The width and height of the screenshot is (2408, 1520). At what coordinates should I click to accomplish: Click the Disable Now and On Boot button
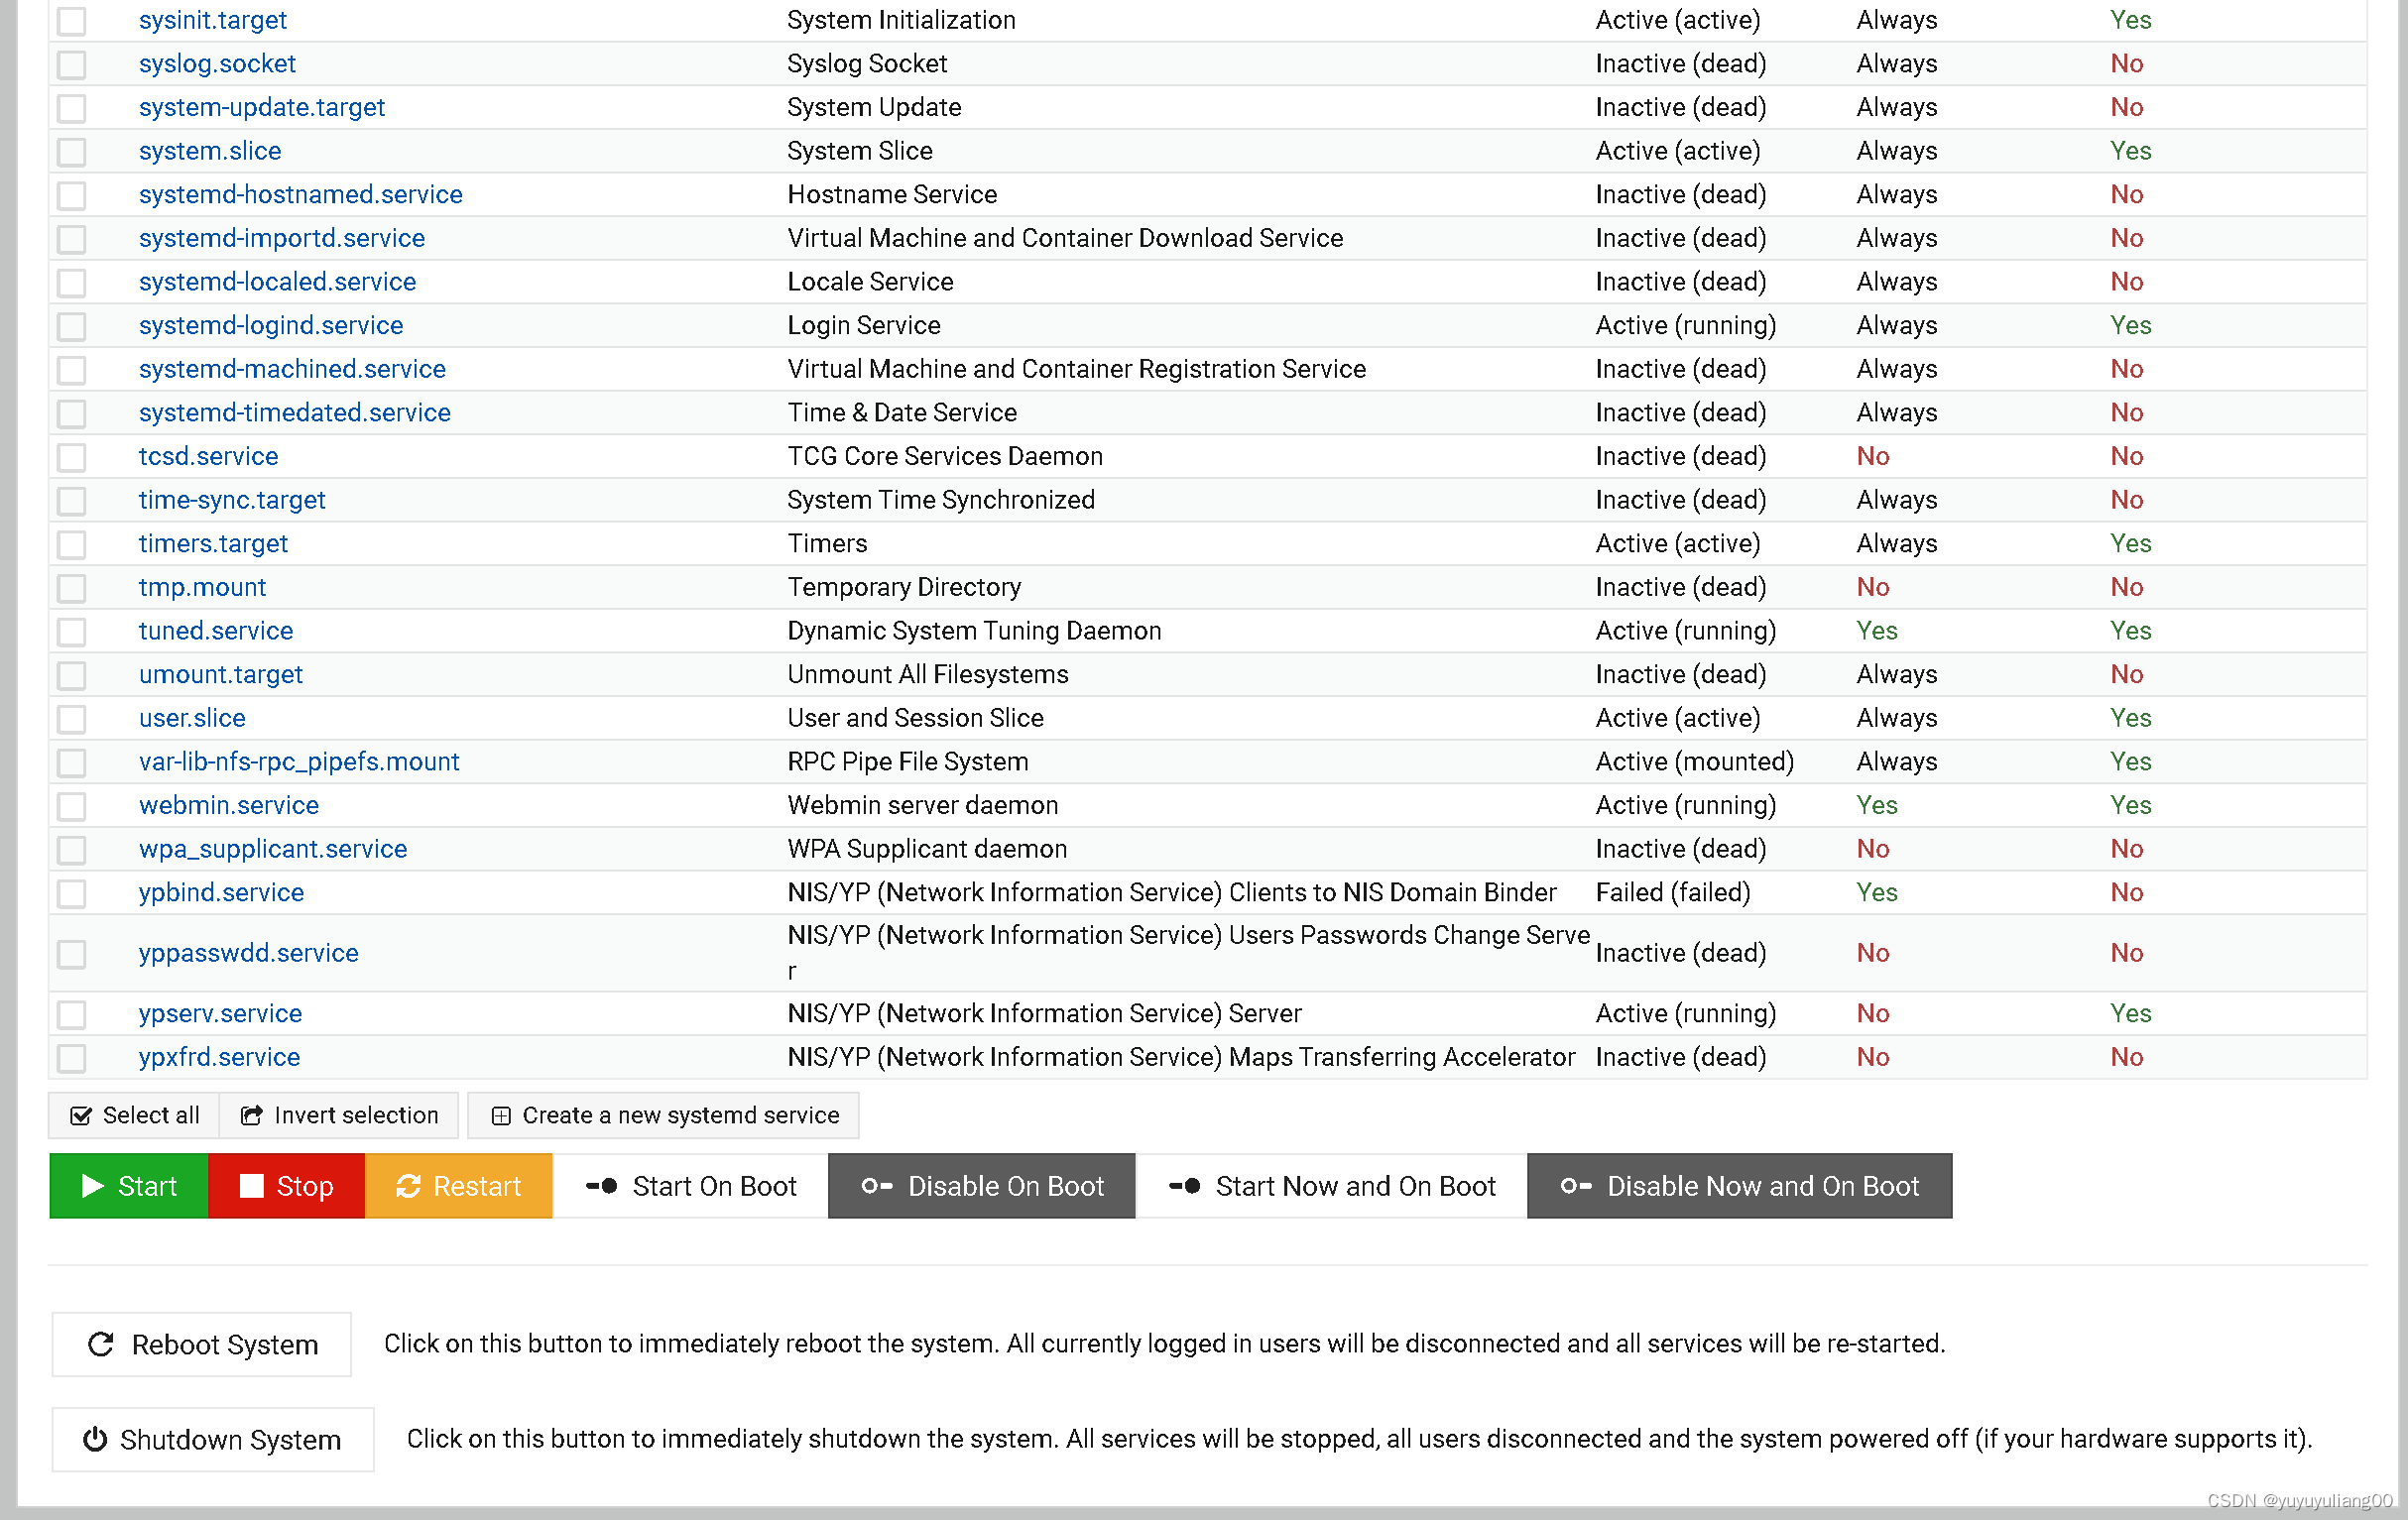tap(1740, 1186)
